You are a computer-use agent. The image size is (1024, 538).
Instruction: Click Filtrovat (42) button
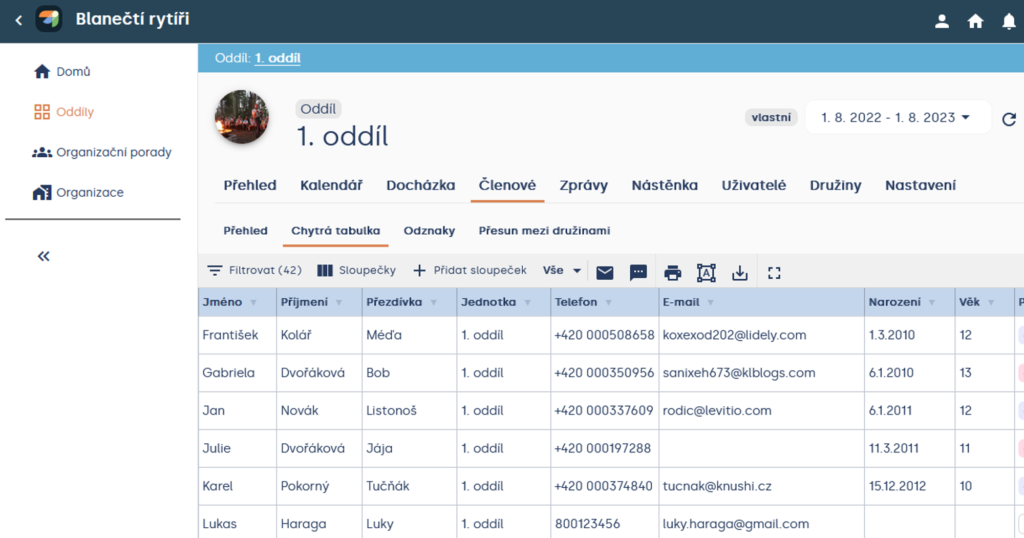(254, 270)
